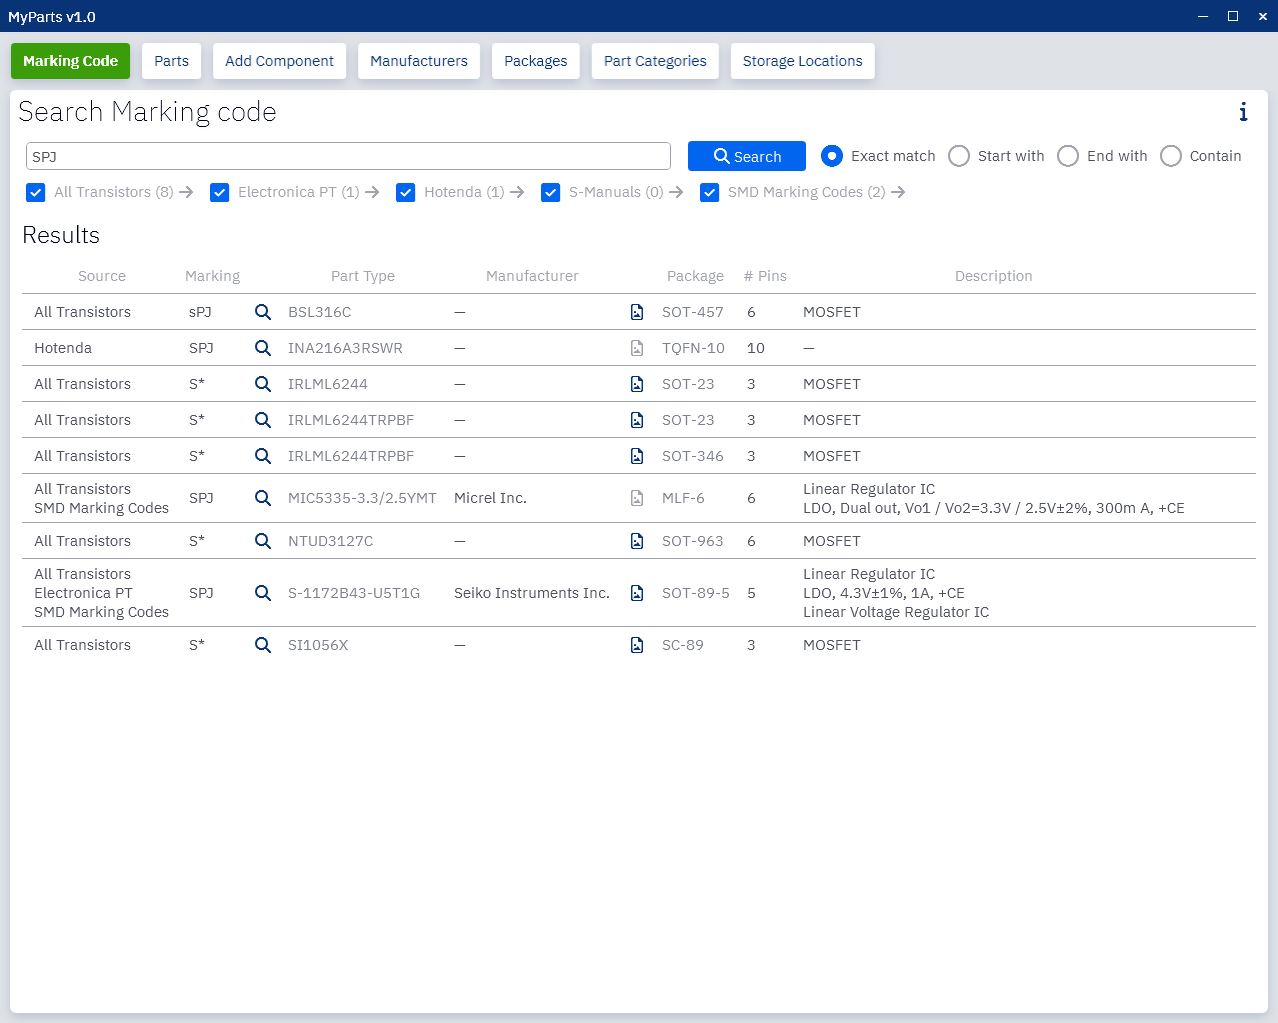Follow the arrow next to Hotenda (1)
The image size is (1278, 1023).
click(517, 192)
